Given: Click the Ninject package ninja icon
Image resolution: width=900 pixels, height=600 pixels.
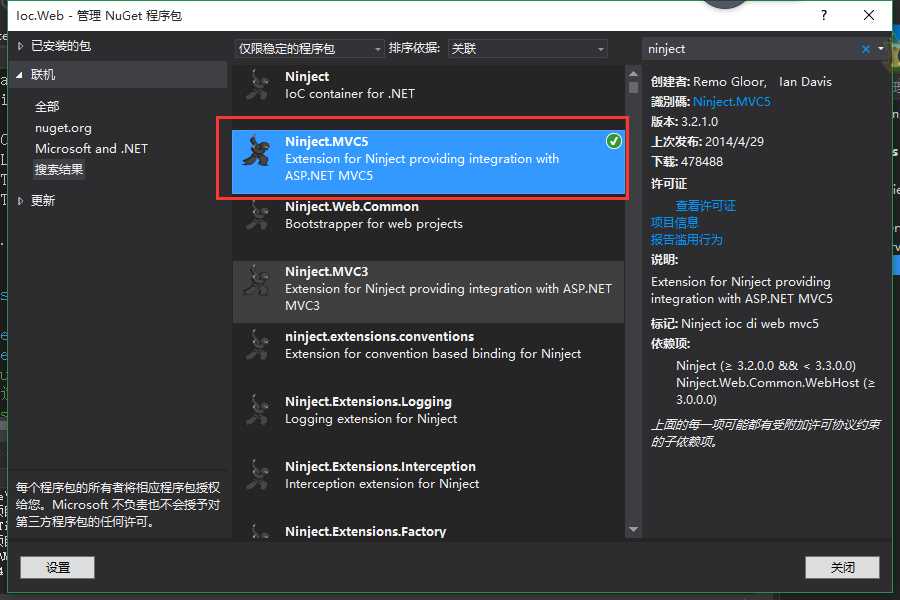Looking at the screenshot, I should [x=258, y=85].
